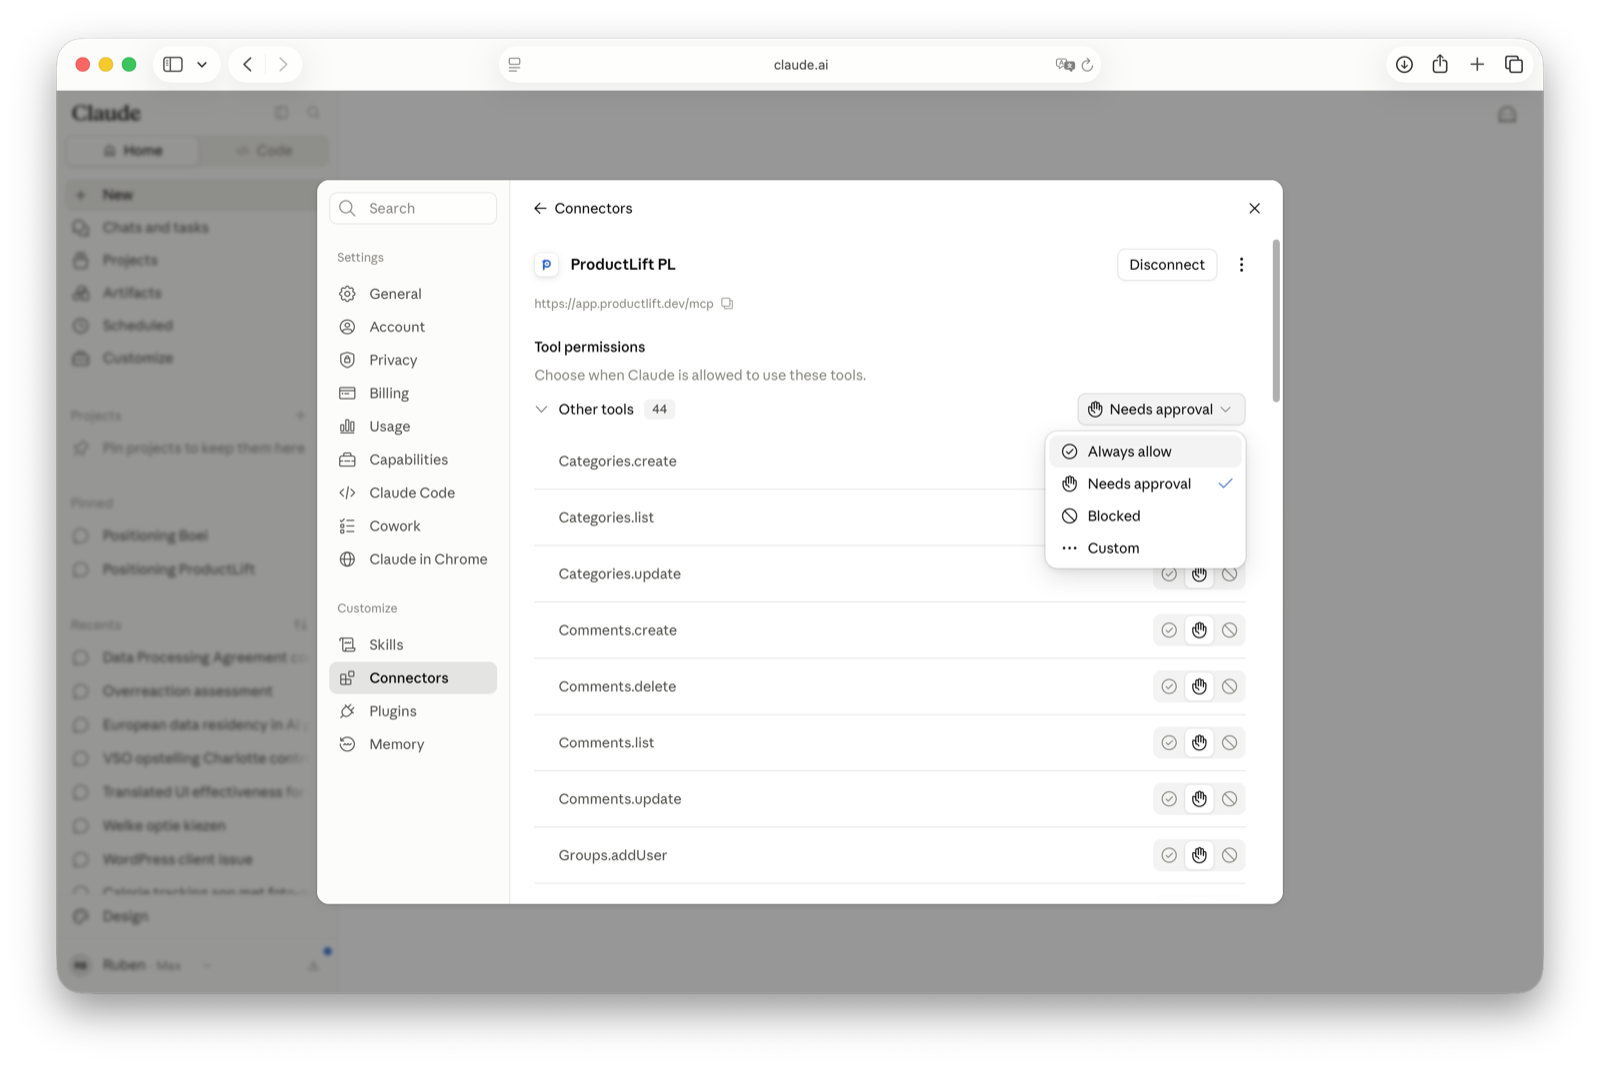The image size is (1600, 1068).
Task: Open Claude in Chrome settings
Action: coord(412,559)
